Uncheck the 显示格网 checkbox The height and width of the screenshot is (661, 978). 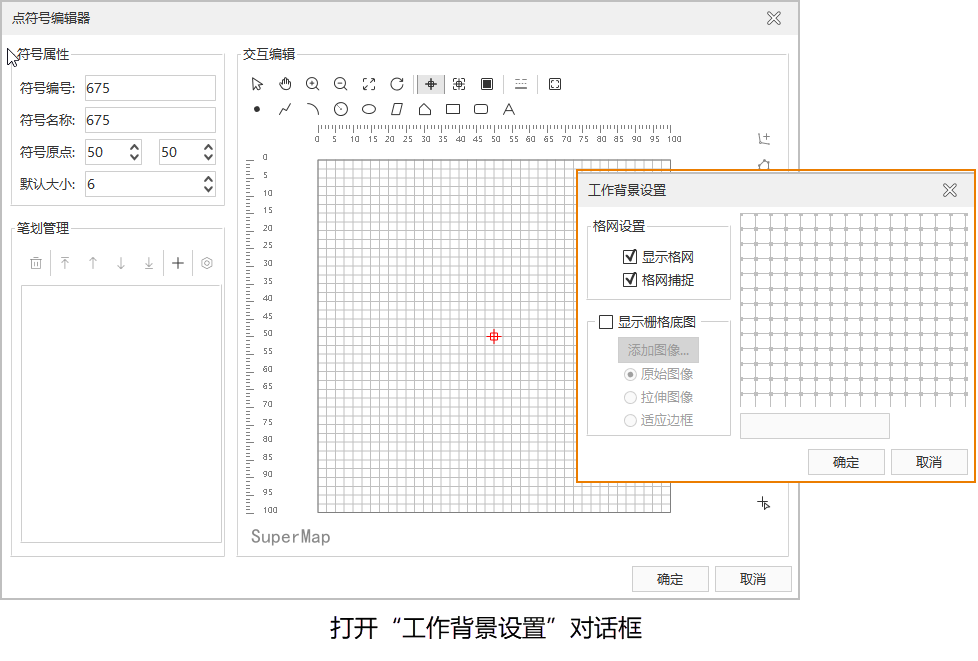click(x=630, y=257)
